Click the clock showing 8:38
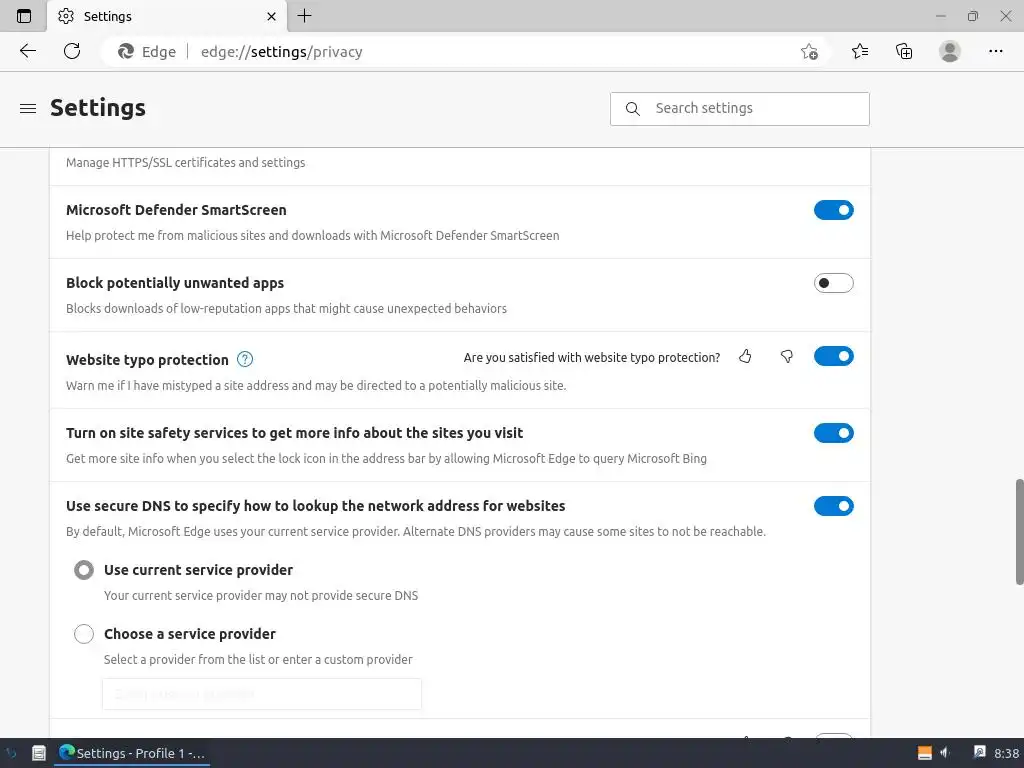 click(1006, 753)
